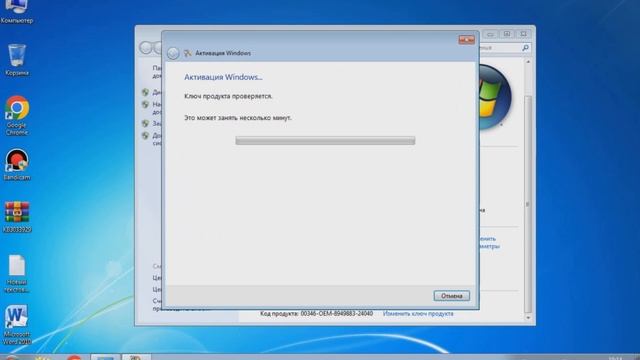Open the new text document icon
The width and height of the screenshot is (640, 360).
point(17,273)
